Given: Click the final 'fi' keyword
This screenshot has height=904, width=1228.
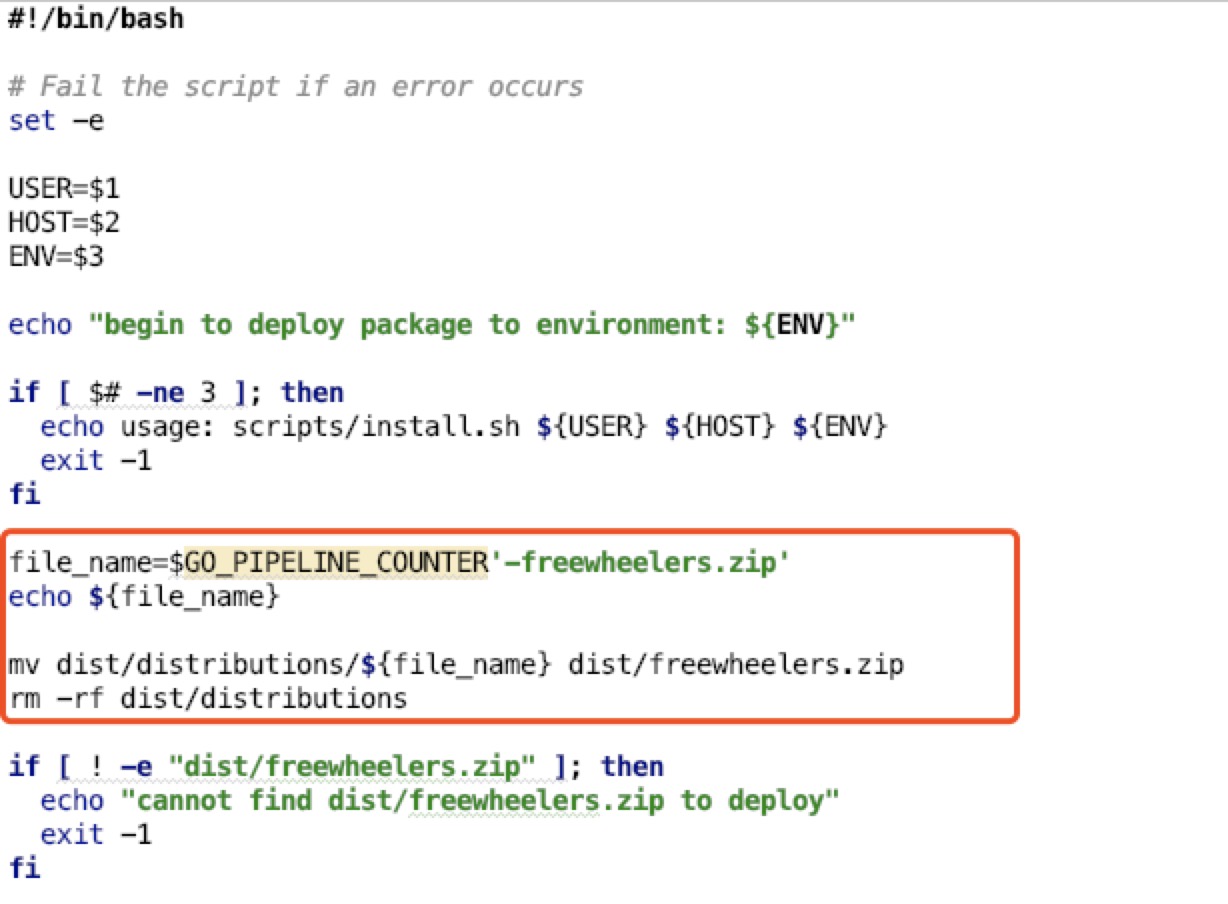Looking at the screenshot, I should pyautogui.click(x=24, y=868).
